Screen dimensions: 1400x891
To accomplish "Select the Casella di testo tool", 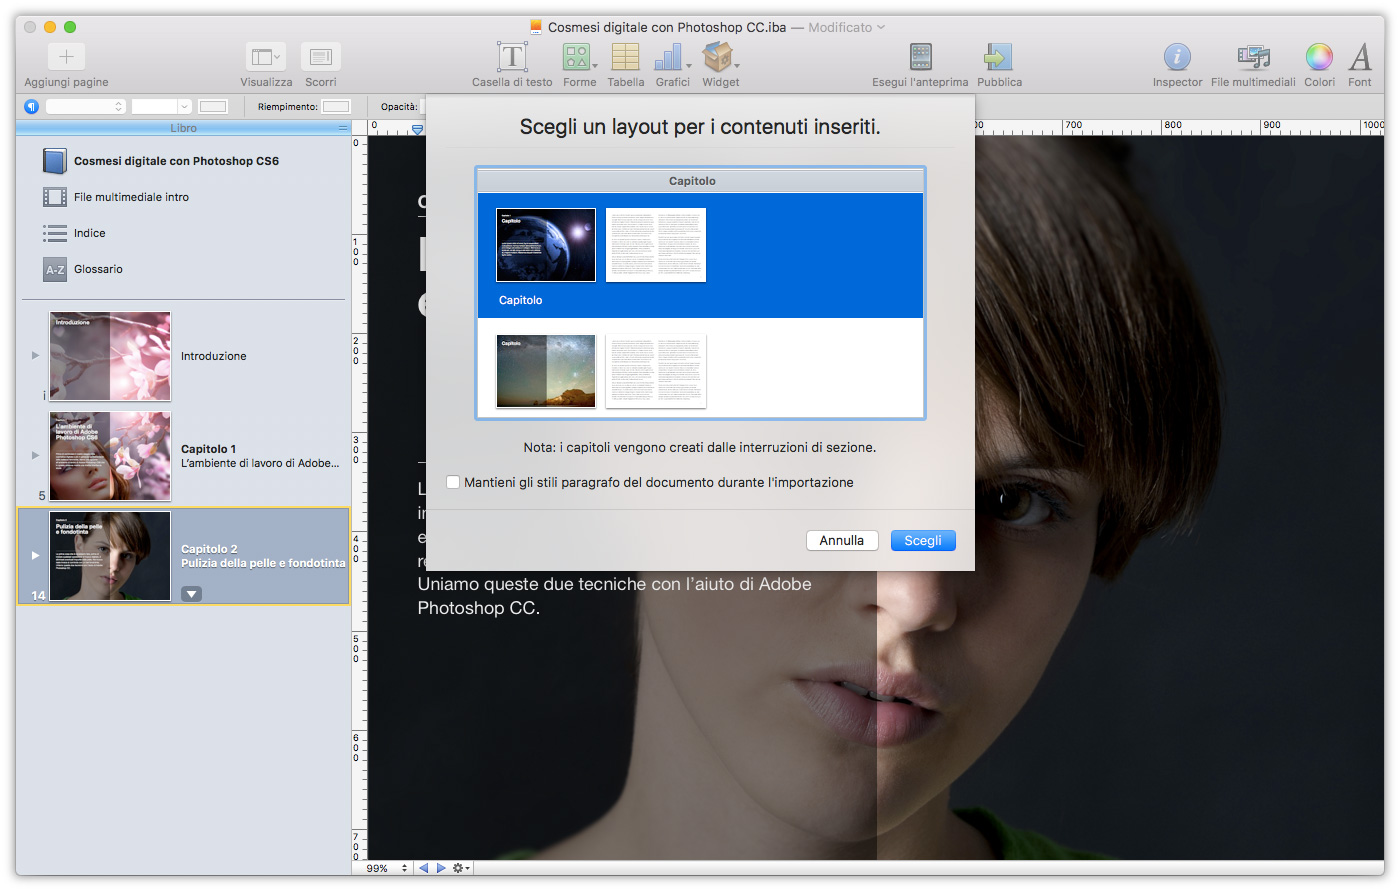I will pyautogui.click(x=512, y=57).
